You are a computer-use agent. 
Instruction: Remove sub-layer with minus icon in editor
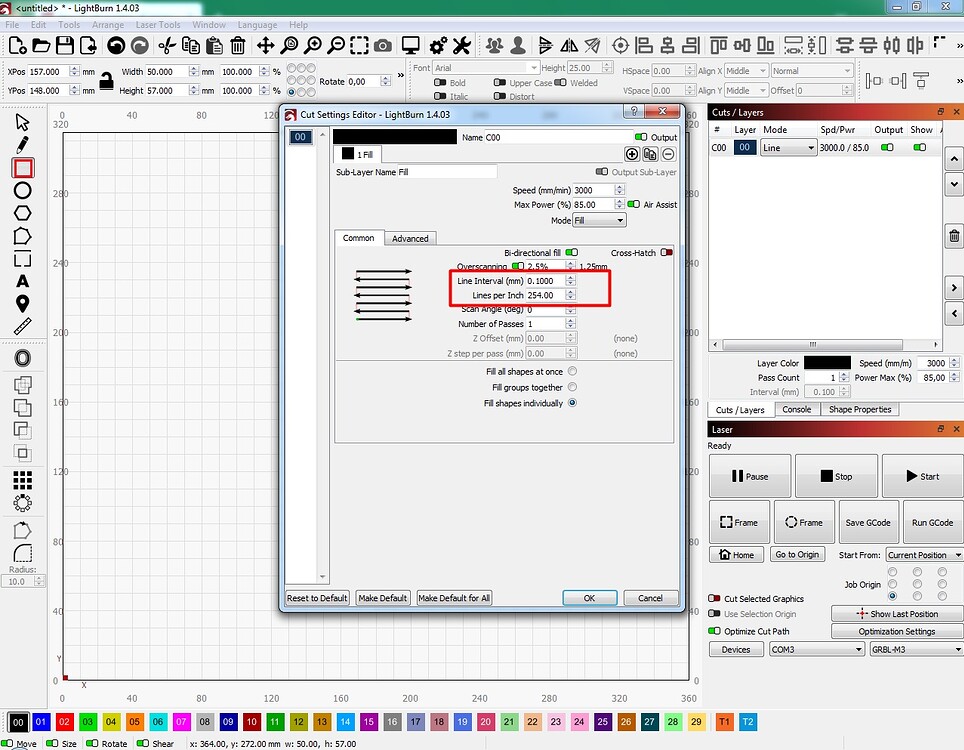pyautogui.click(x=669, y=154)
